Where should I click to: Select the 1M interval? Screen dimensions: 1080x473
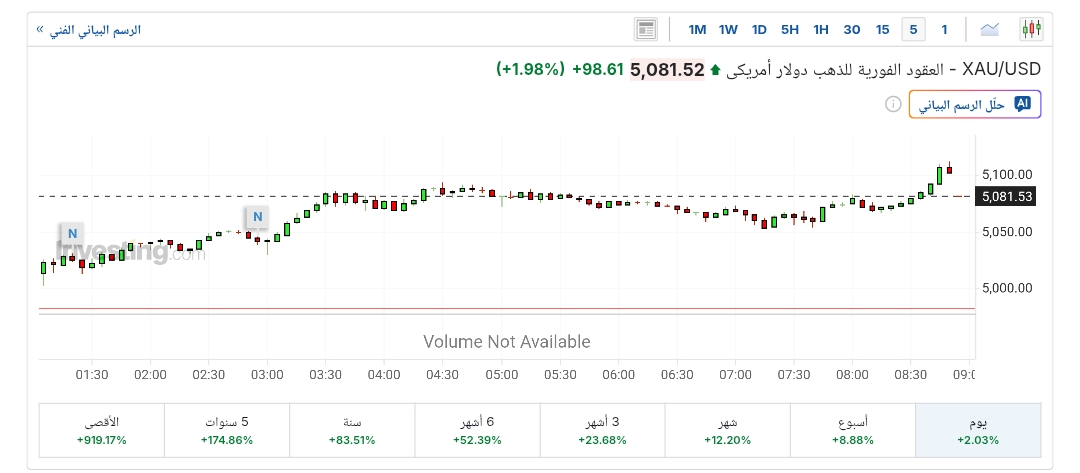697,29
